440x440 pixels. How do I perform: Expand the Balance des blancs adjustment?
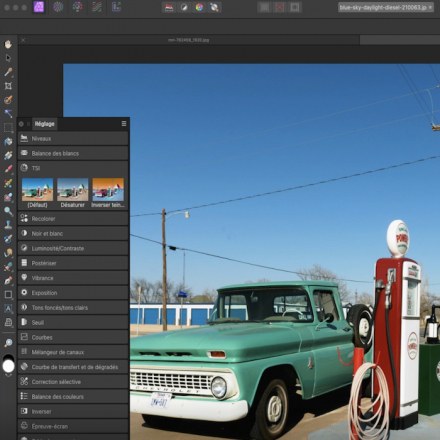[73, 153]
